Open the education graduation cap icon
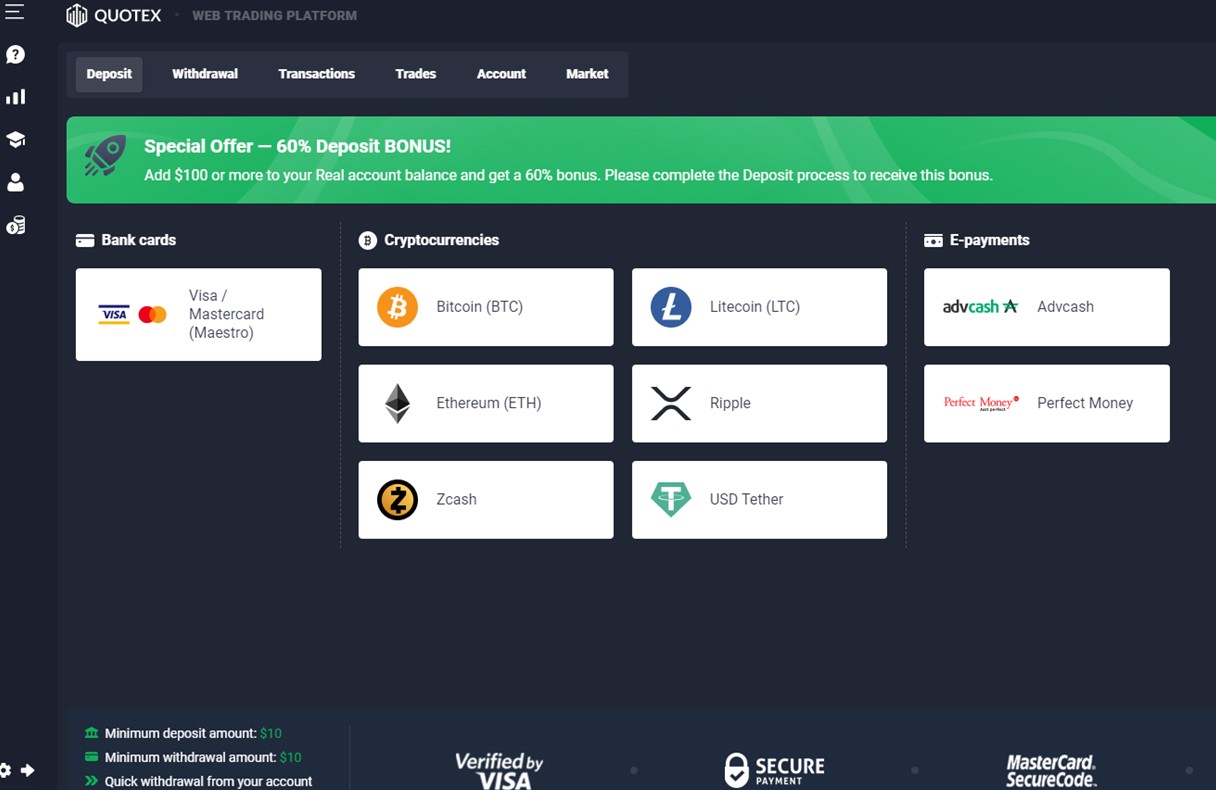Viewport: 1216px width, 790px height. (x=15, y=140)
